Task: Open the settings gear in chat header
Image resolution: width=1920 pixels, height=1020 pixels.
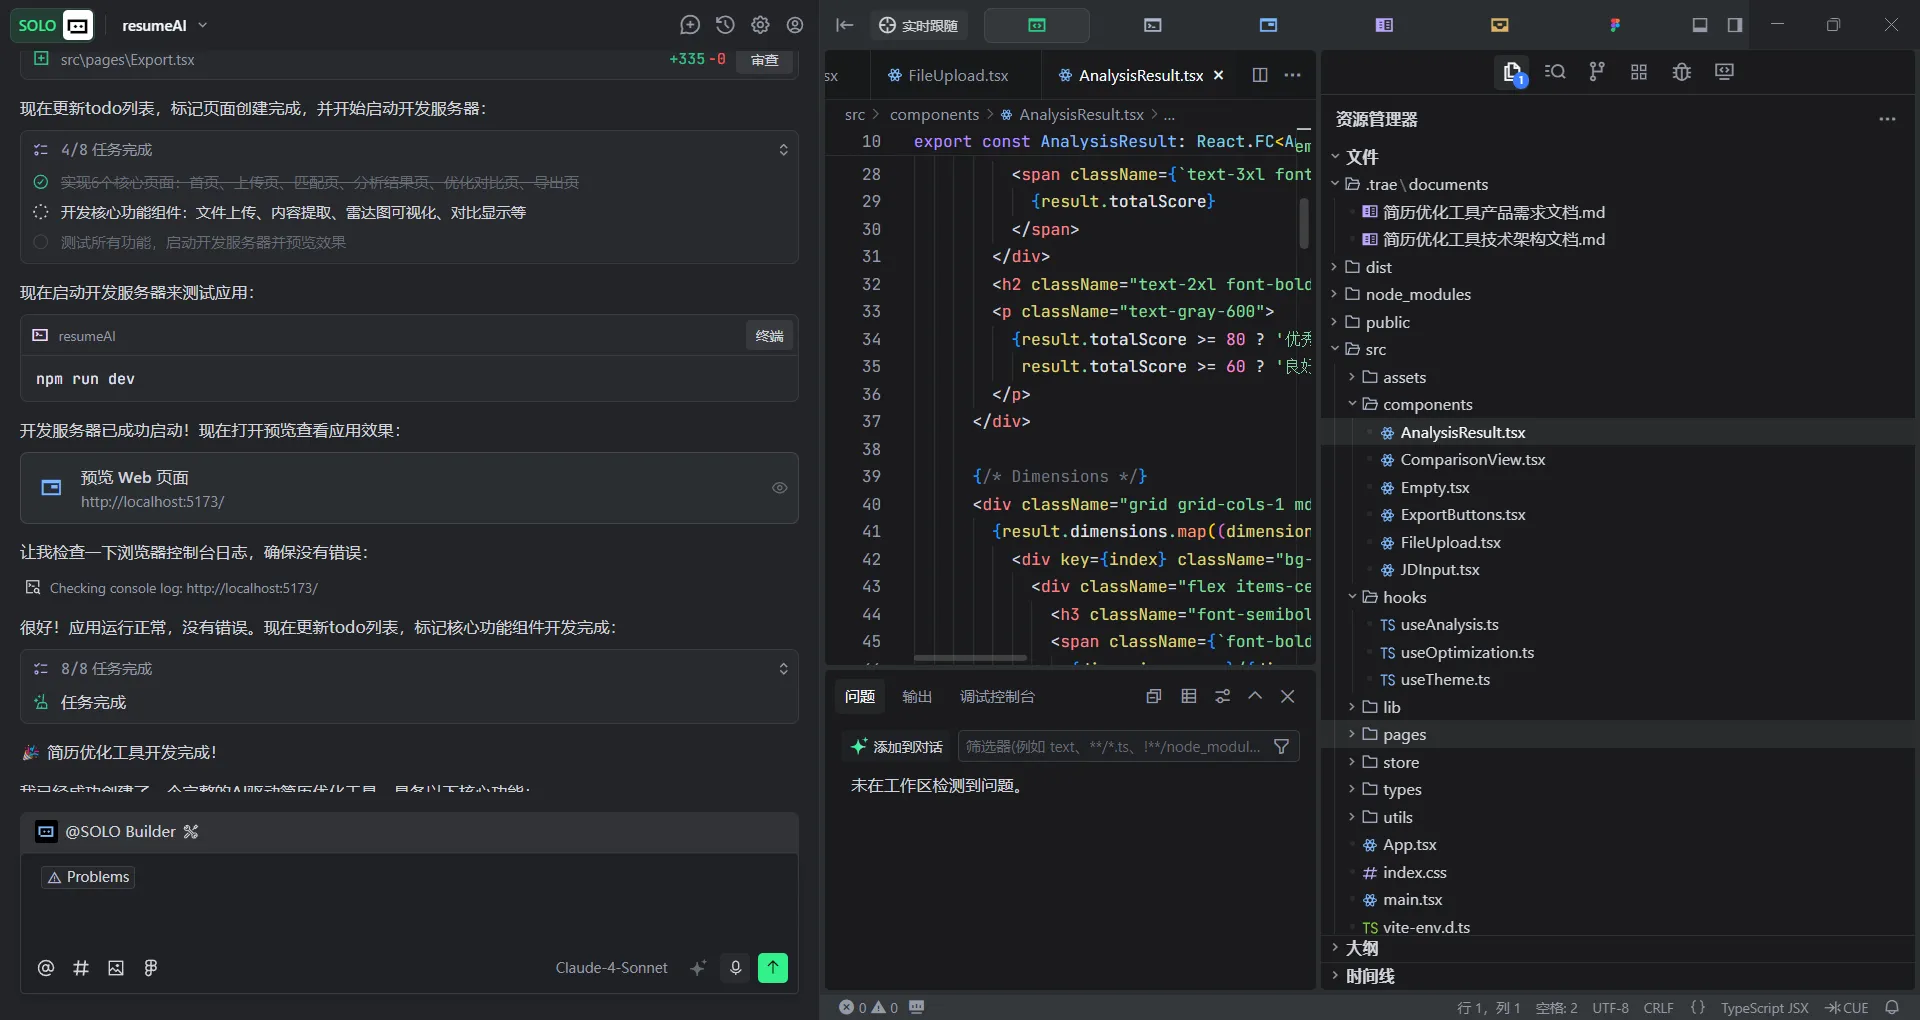Action: point(760,25)
